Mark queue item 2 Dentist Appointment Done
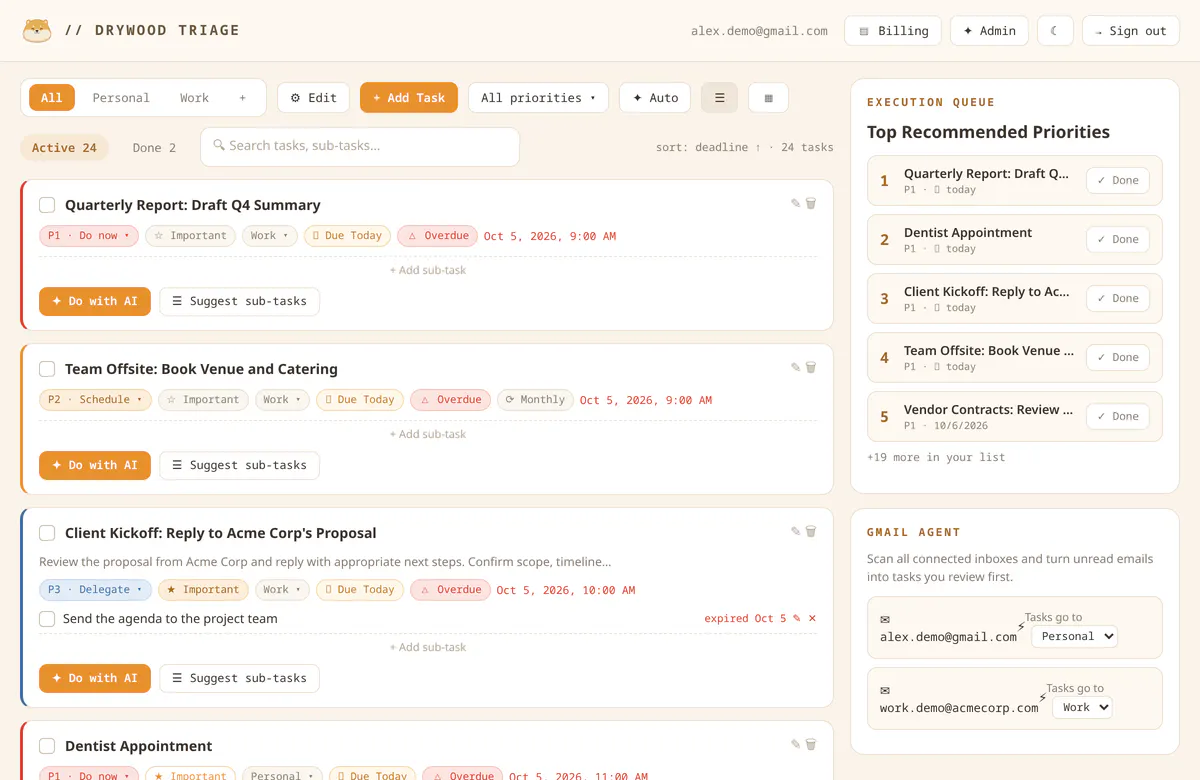1200x780 pixels. [x=1118, y=240]
